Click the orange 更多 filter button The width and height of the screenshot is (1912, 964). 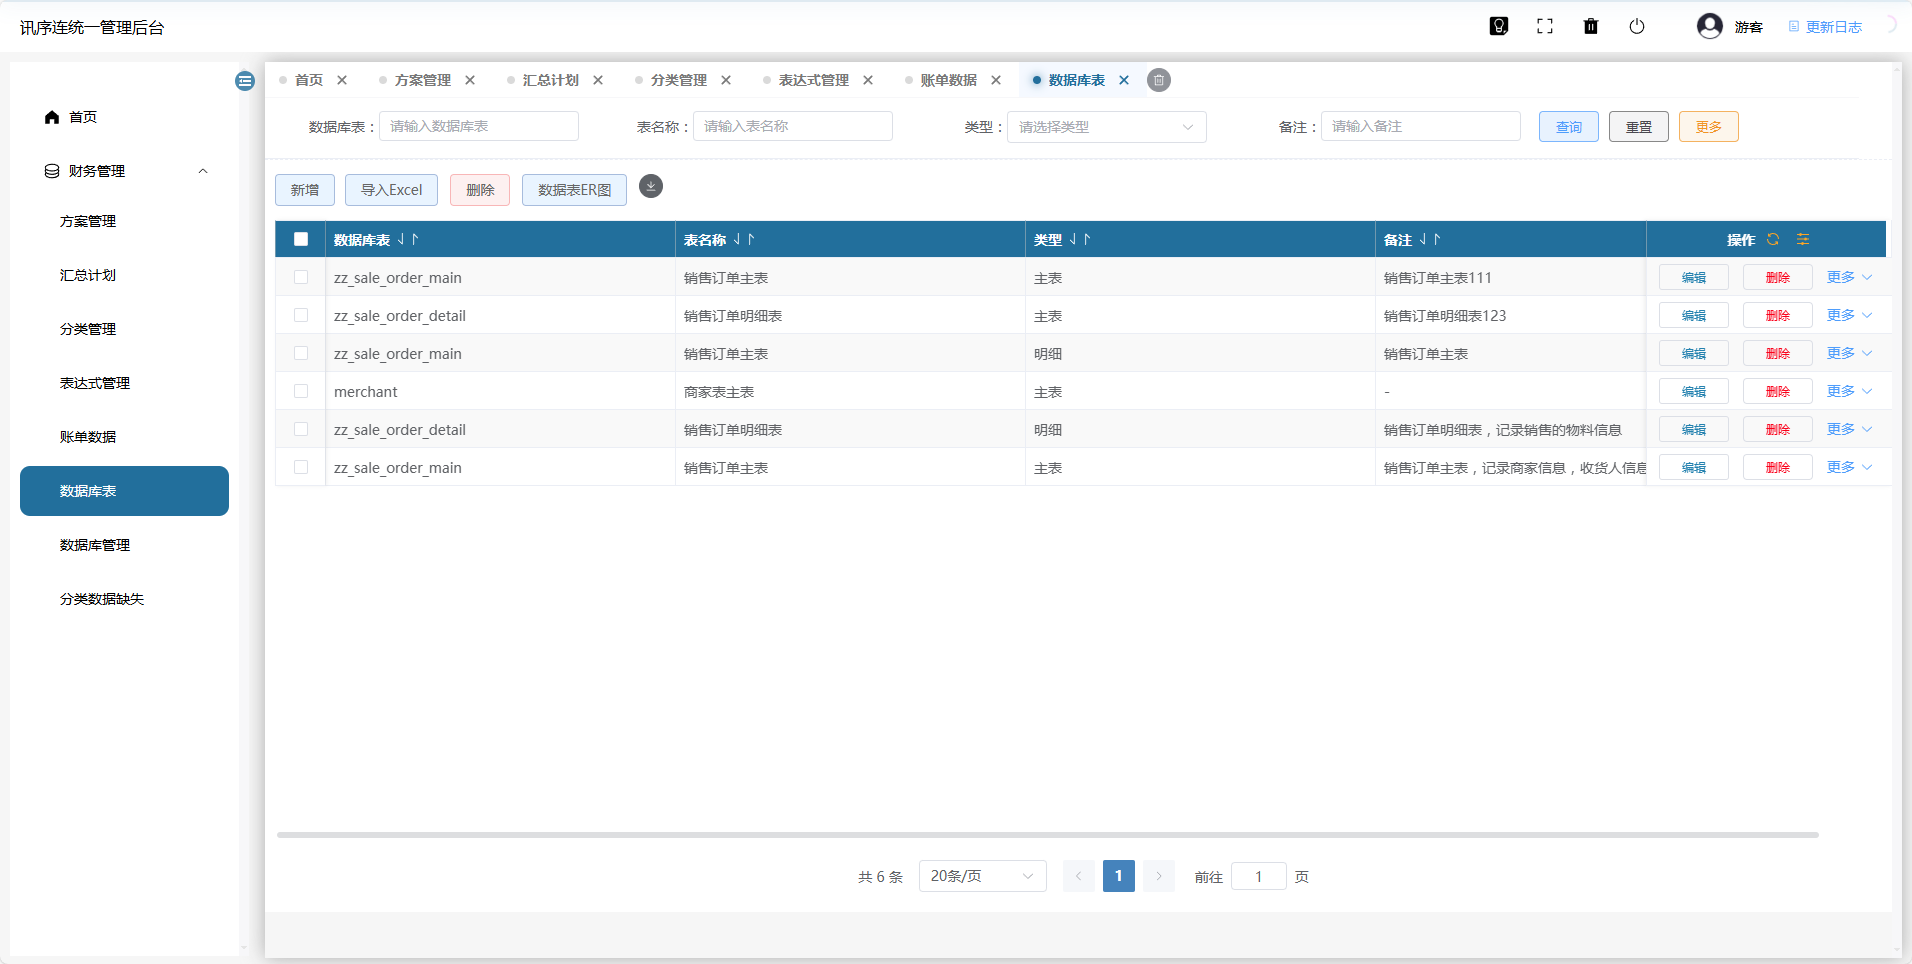click(1709, 127)
